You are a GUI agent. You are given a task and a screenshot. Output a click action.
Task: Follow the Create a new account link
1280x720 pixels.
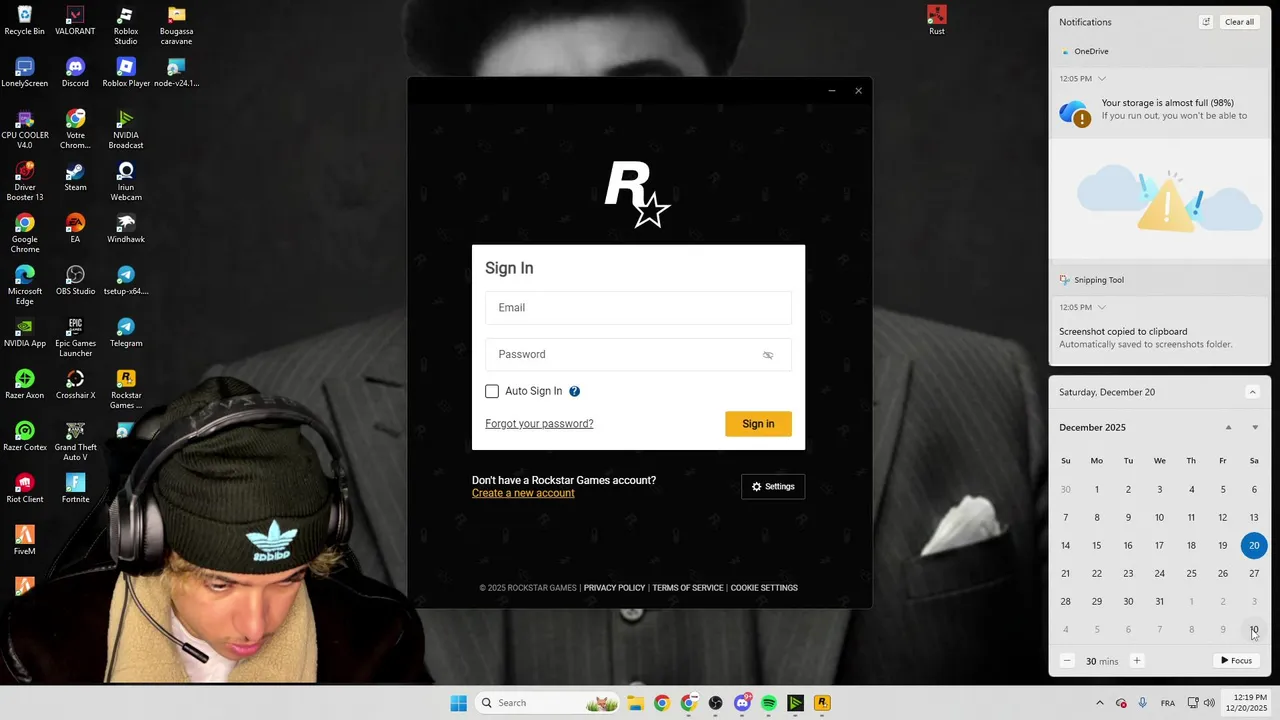[x=523, y=493]
